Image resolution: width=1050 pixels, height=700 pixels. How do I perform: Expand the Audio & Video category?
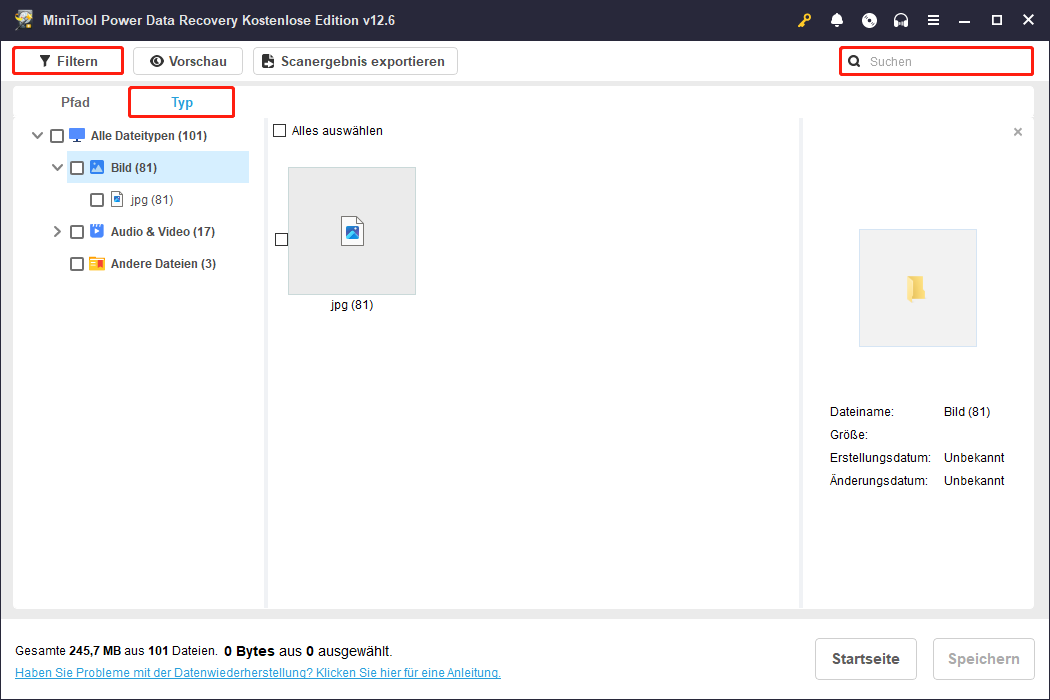(x=57, y=231)
